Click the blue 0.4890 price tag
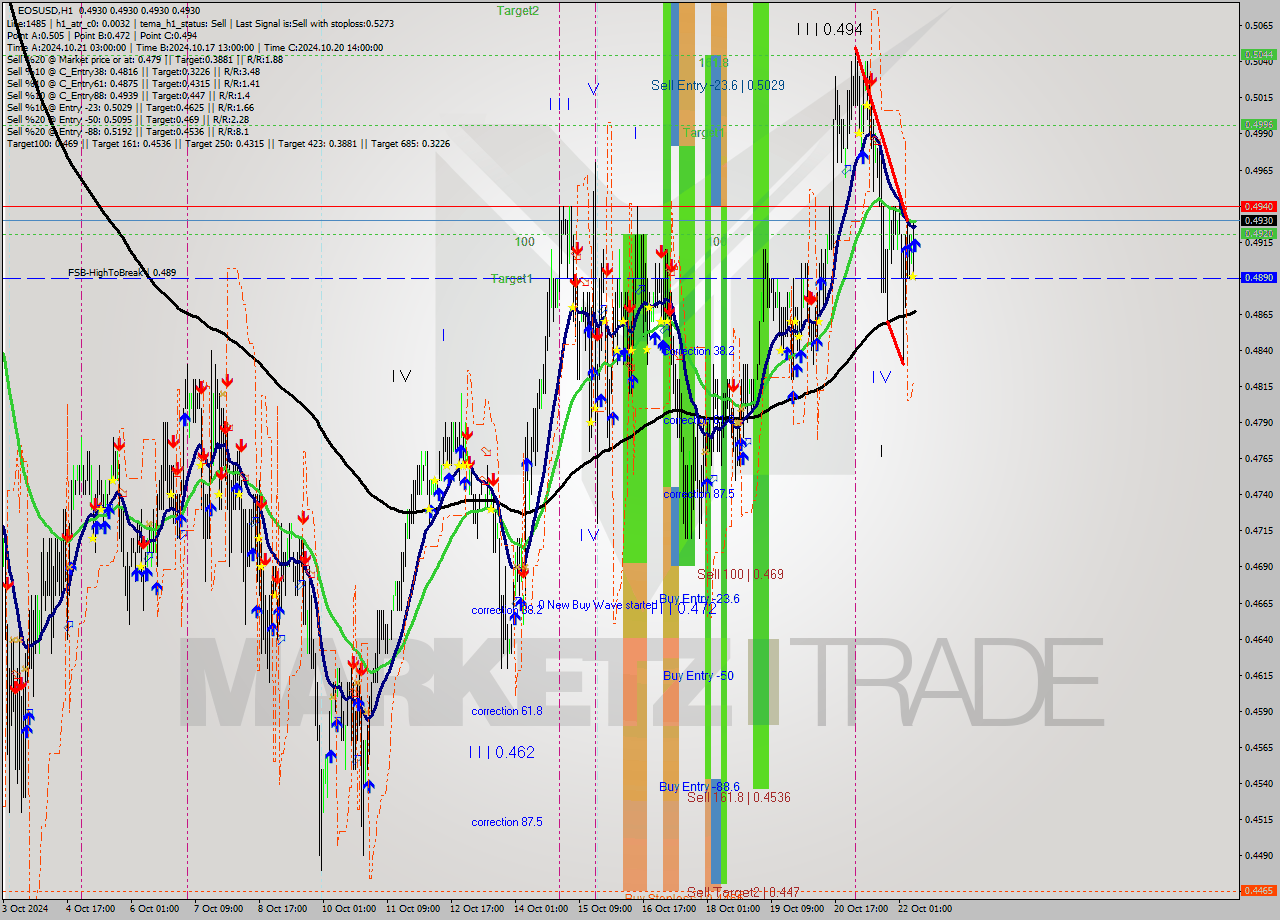1280x920 pixels. click(1257, 278)
